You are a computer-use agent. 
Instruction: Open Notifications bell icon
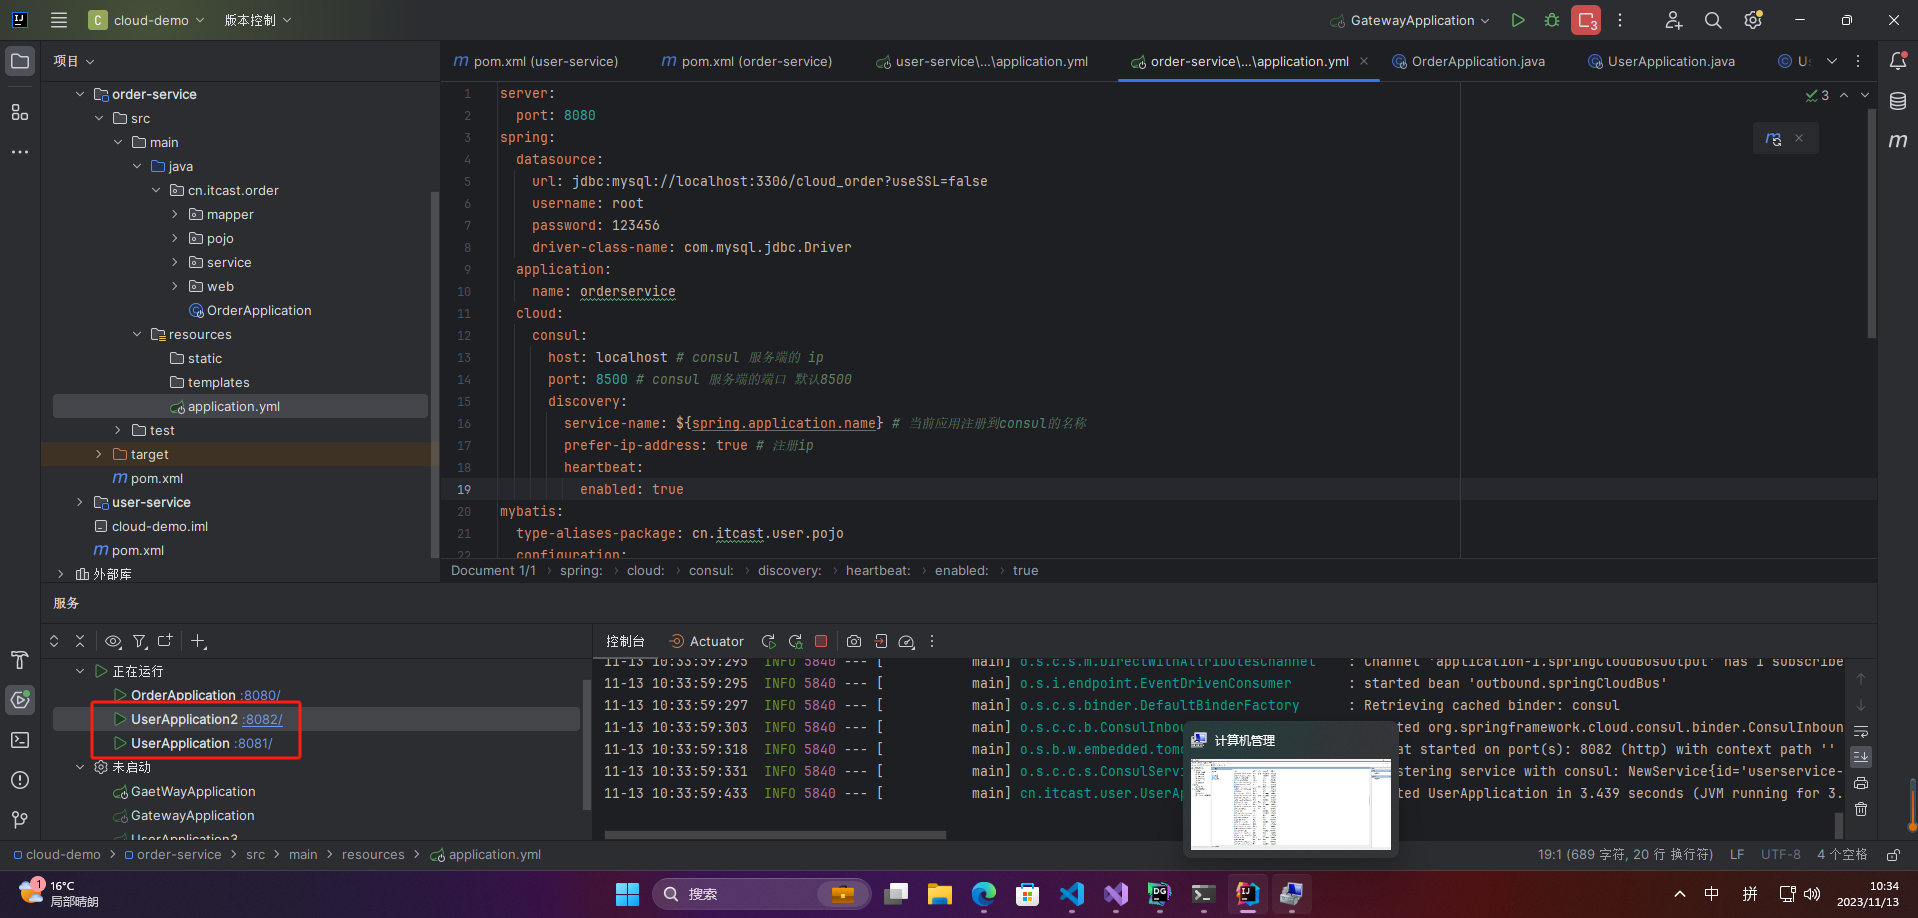[x=1897, y=61]
